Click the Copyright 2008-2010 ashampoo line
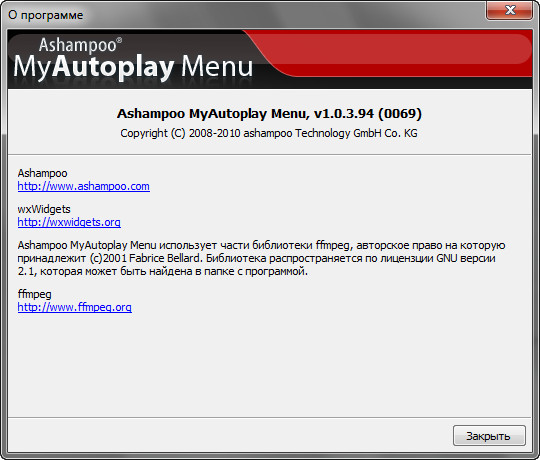 click(269, 133)
